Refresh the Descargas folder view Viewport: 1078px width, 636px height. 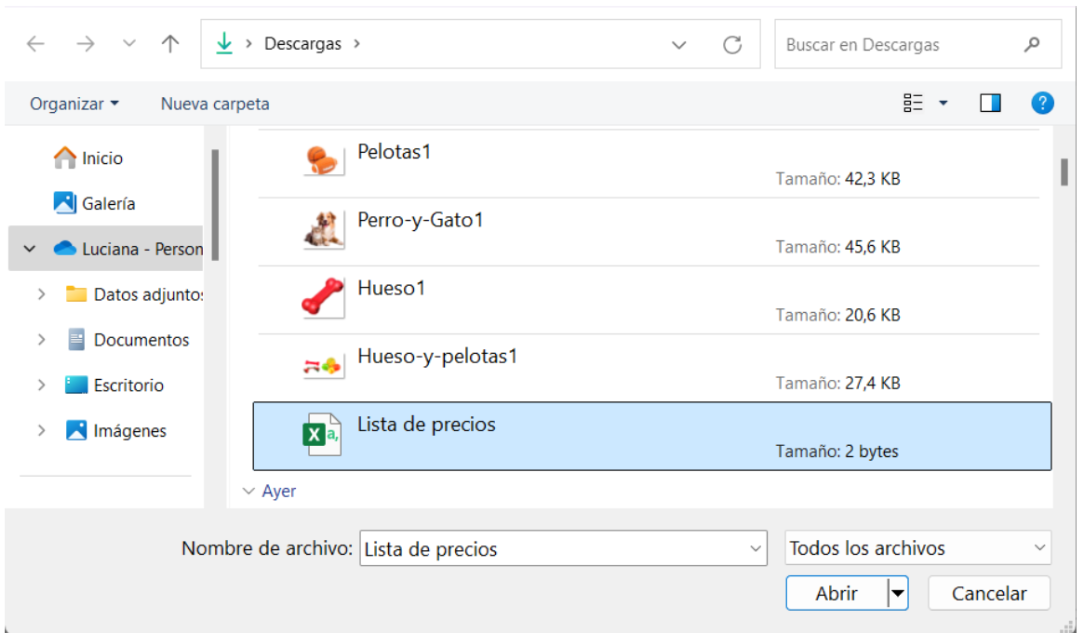tap(732, 45)
